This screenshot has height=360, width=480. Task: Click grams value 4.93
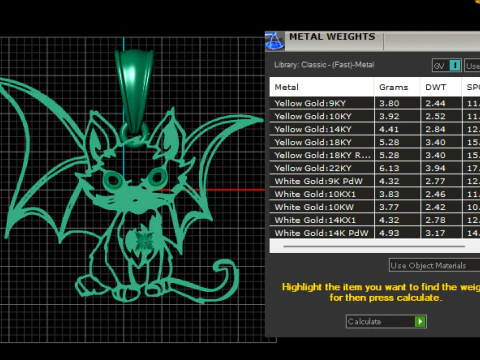(389, 233)
